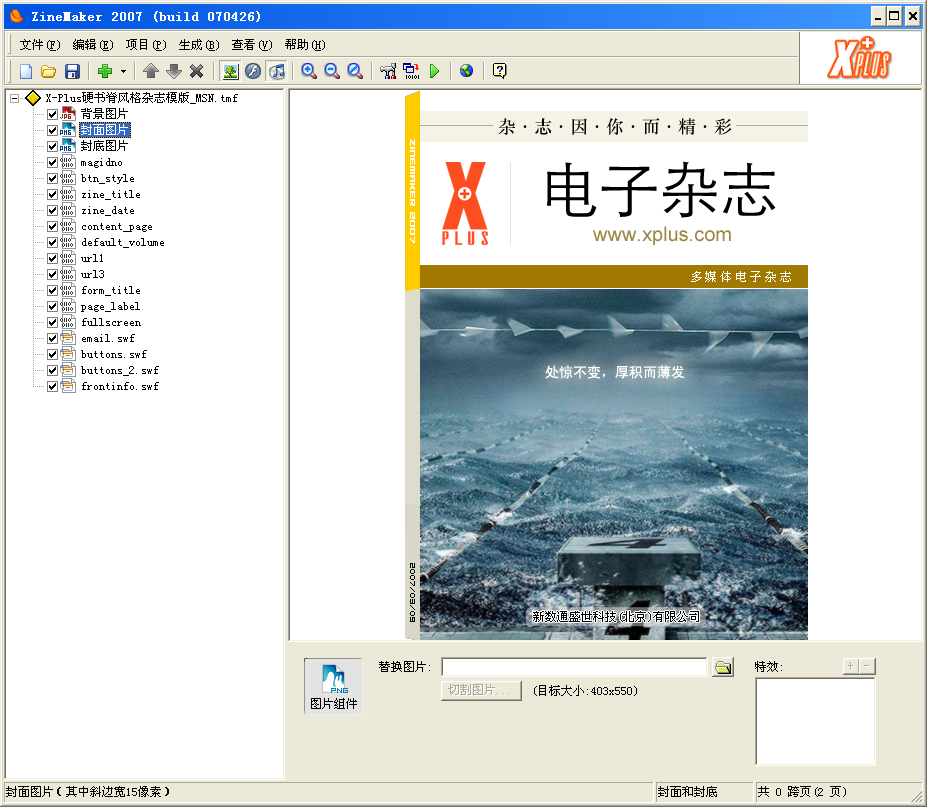Click the generate magazine binary icon
The image size is (927, 807).
[411, 72]
